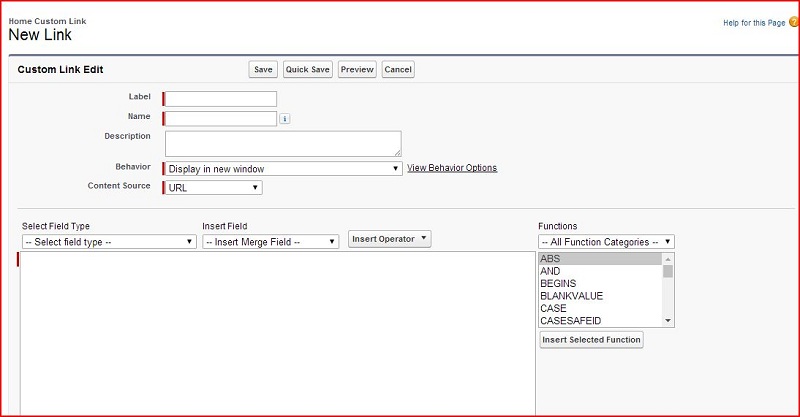Focus the Label input field
The width and height of the screenshot is (800, 417).
point(221,99)
